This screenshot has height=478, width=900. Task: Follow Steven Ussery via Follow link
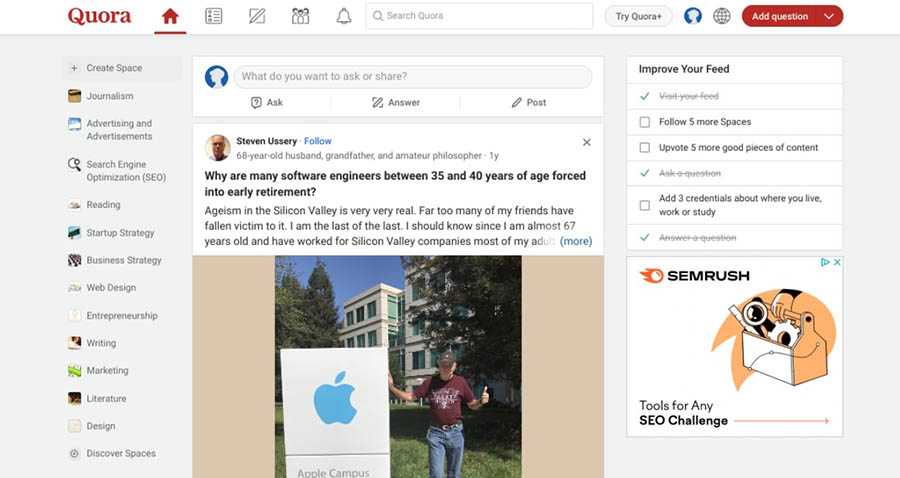(318, 141)
